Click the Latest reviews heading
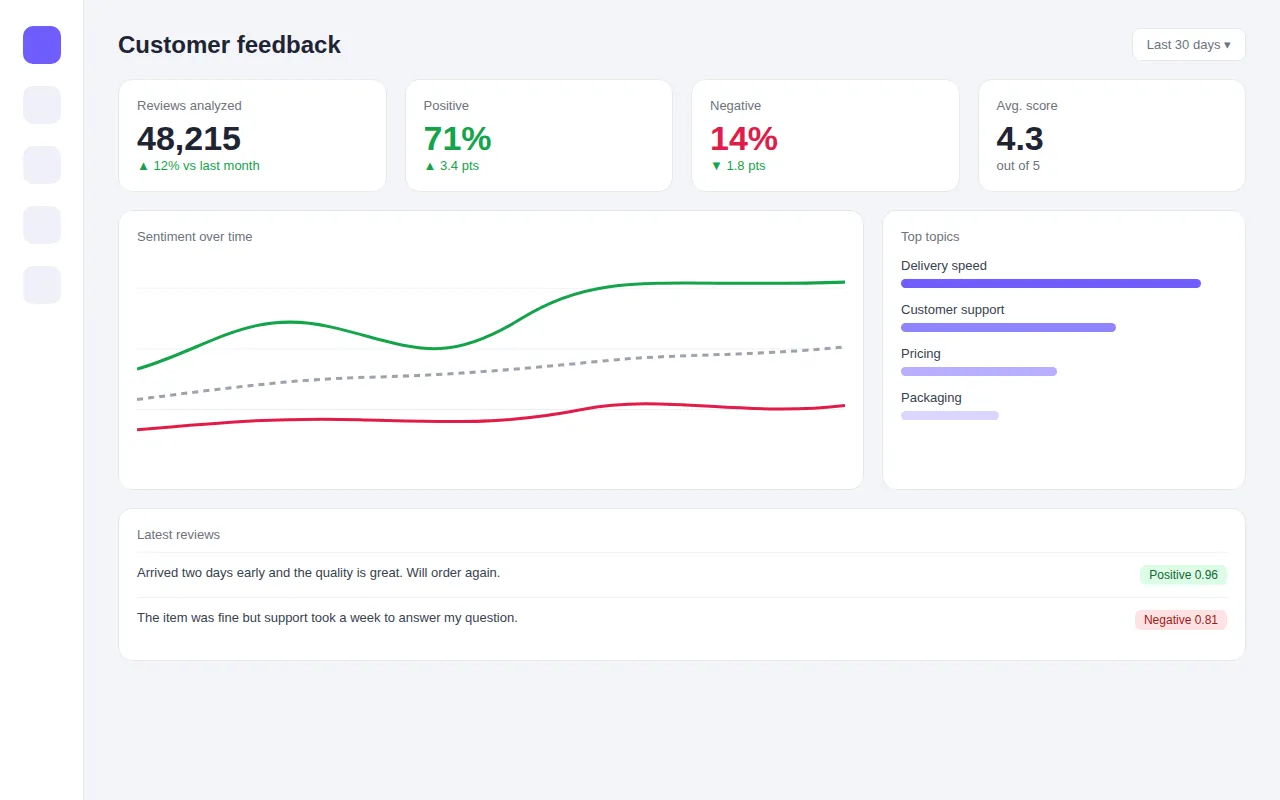This screenshot has width=1280, height=800. (x=178, y=535)
